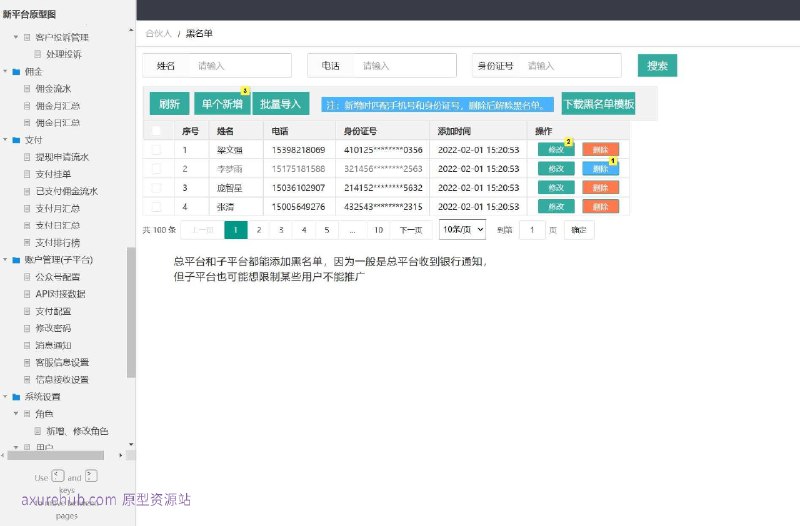Open 提现申请流水 page in sidebar
This screenshot has width=800, height=526.
(62, 157)
